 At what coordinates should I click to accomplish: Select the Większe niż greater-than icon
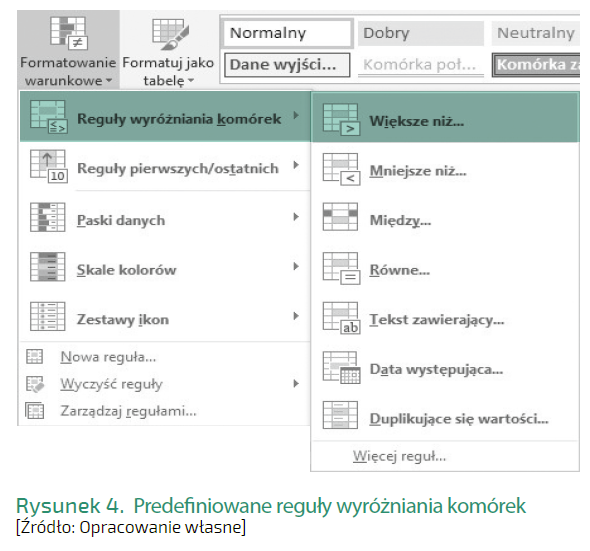341,120
